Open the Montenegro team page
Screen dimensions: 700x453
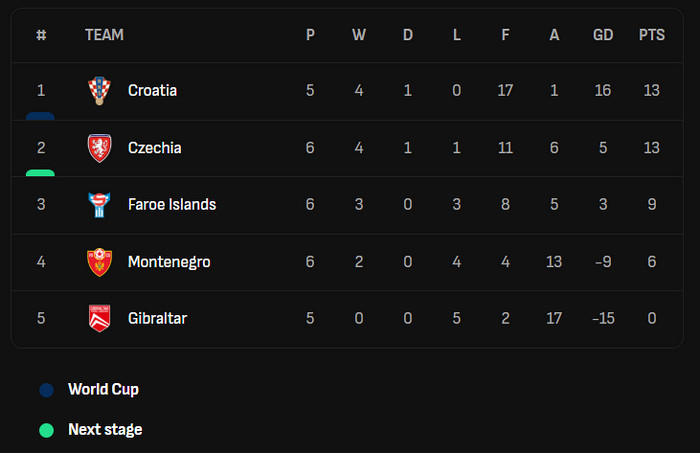tap(168, 262)
